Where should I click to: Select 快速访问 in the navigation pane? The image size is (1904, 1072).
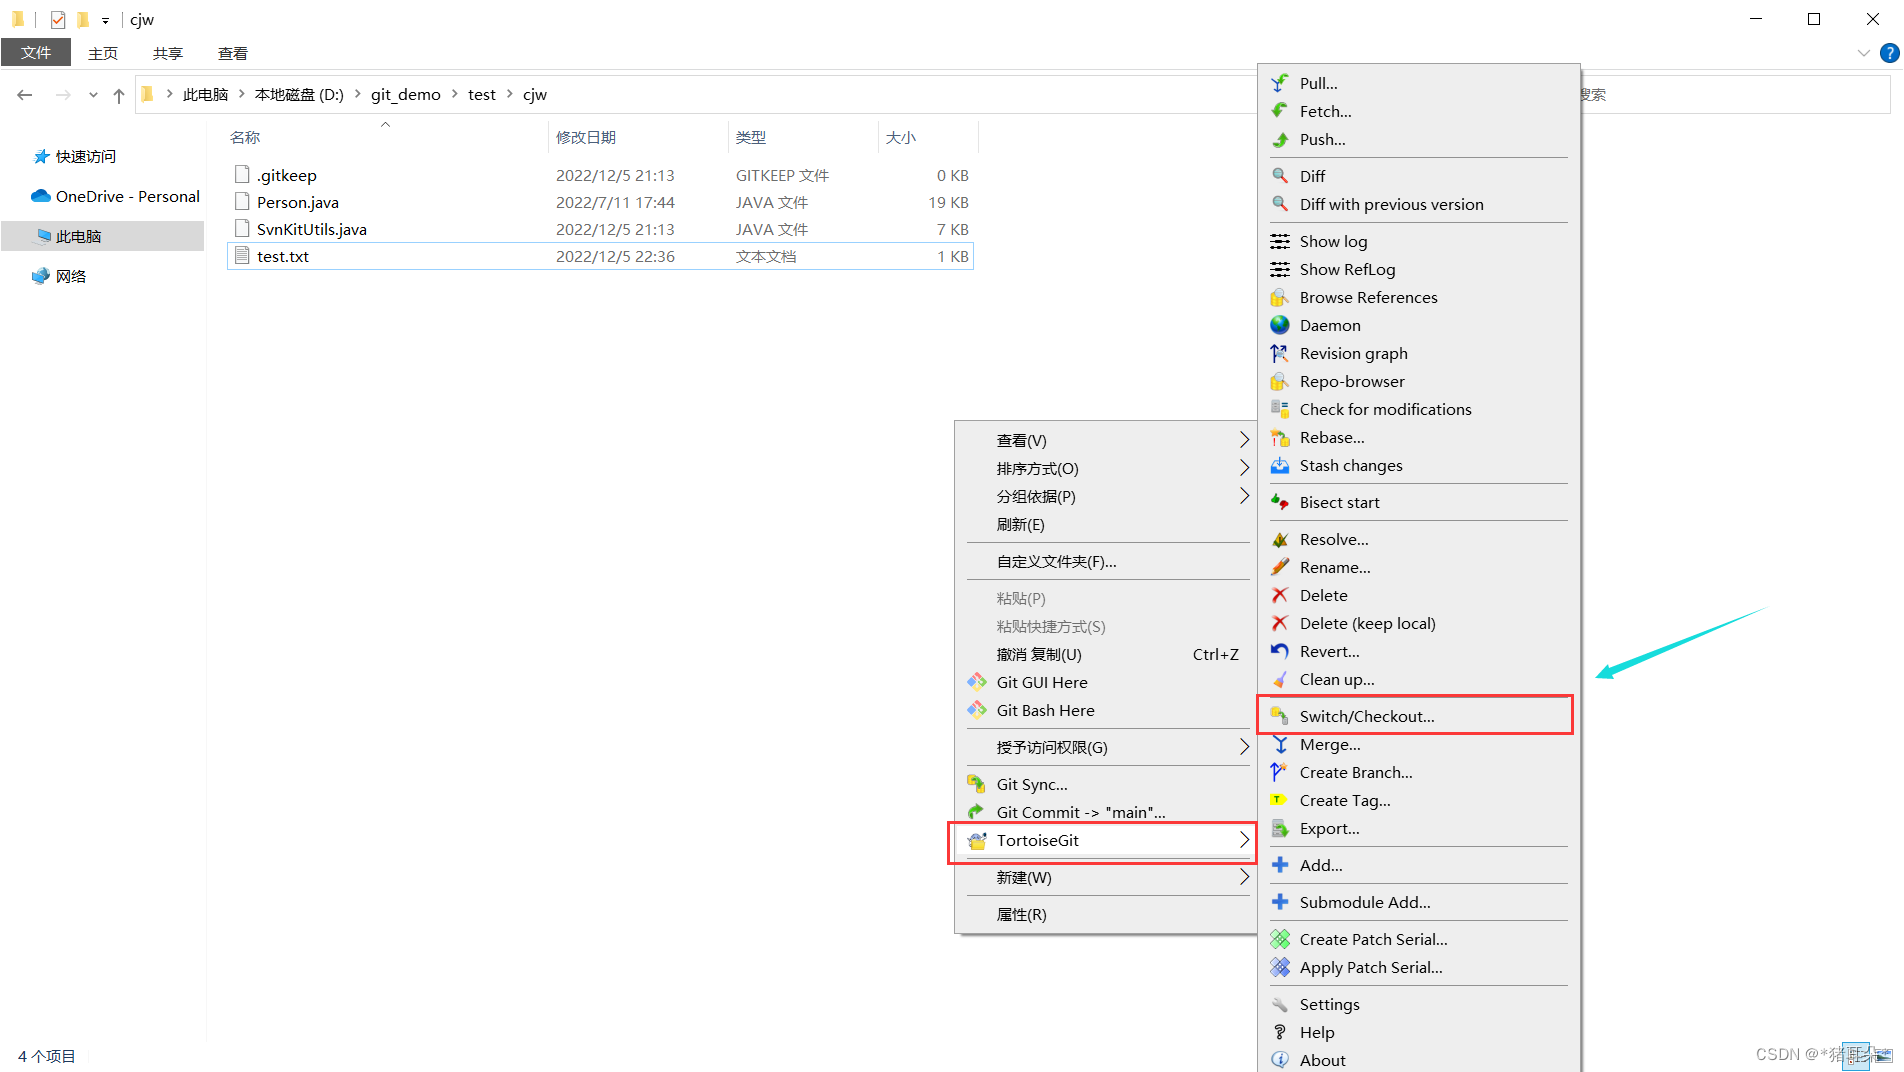[86, 156]
